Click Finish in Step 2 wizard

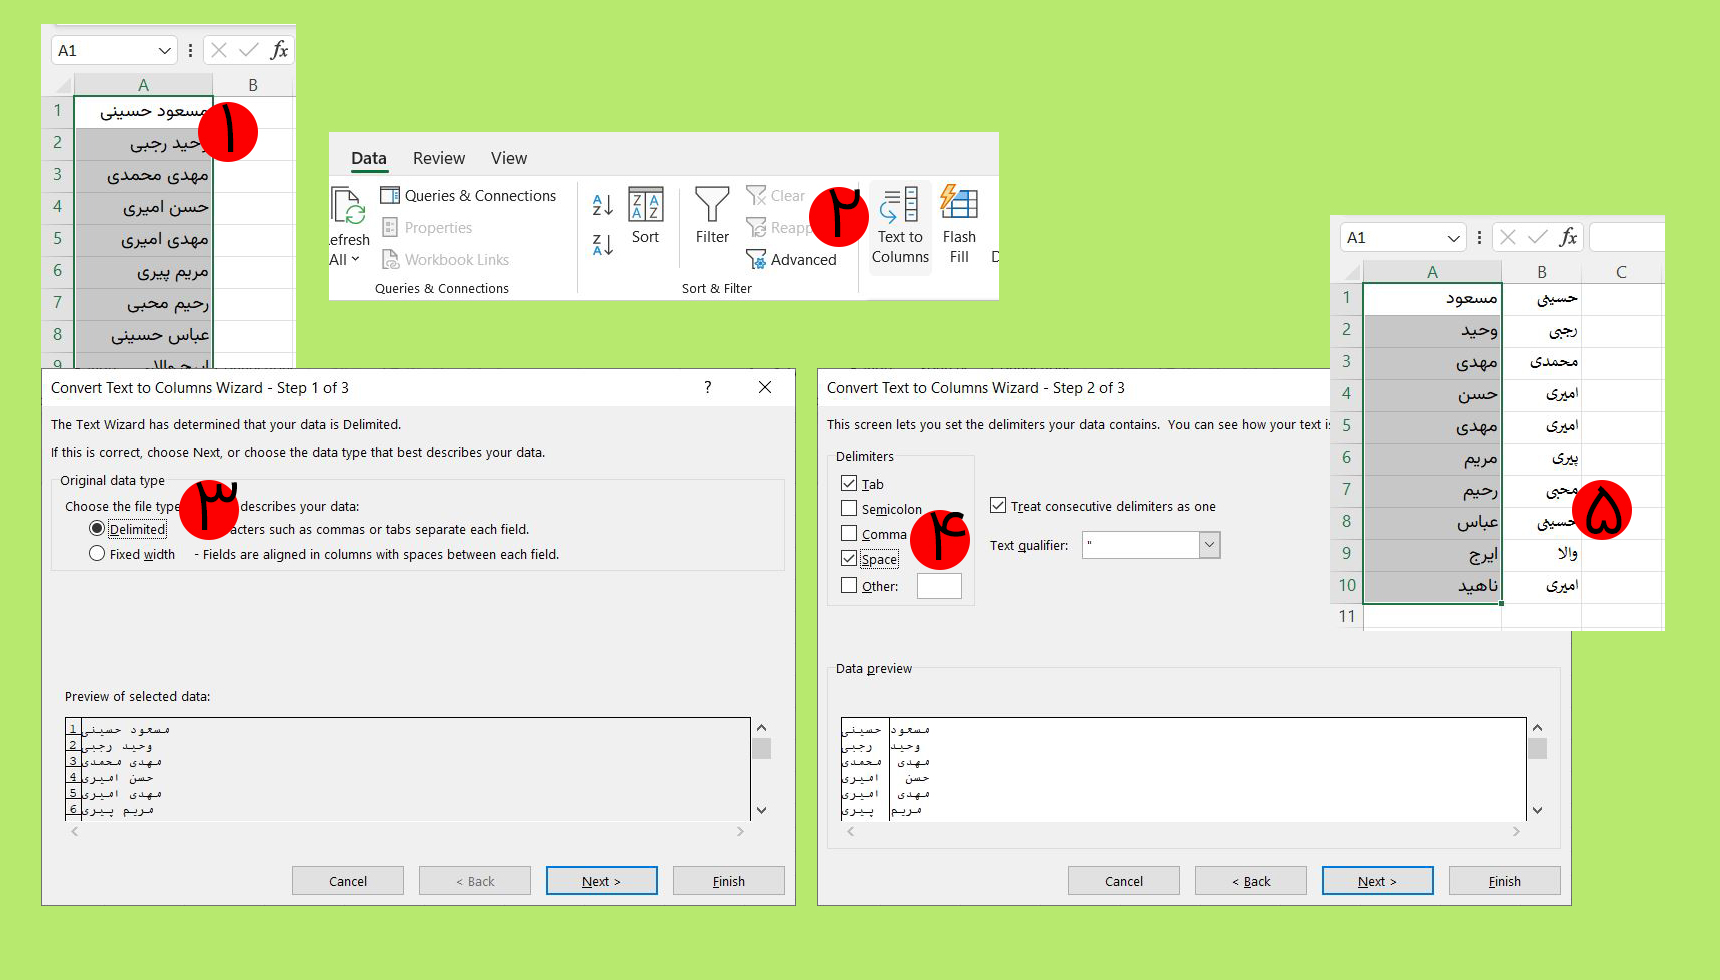click(1504, 881)
